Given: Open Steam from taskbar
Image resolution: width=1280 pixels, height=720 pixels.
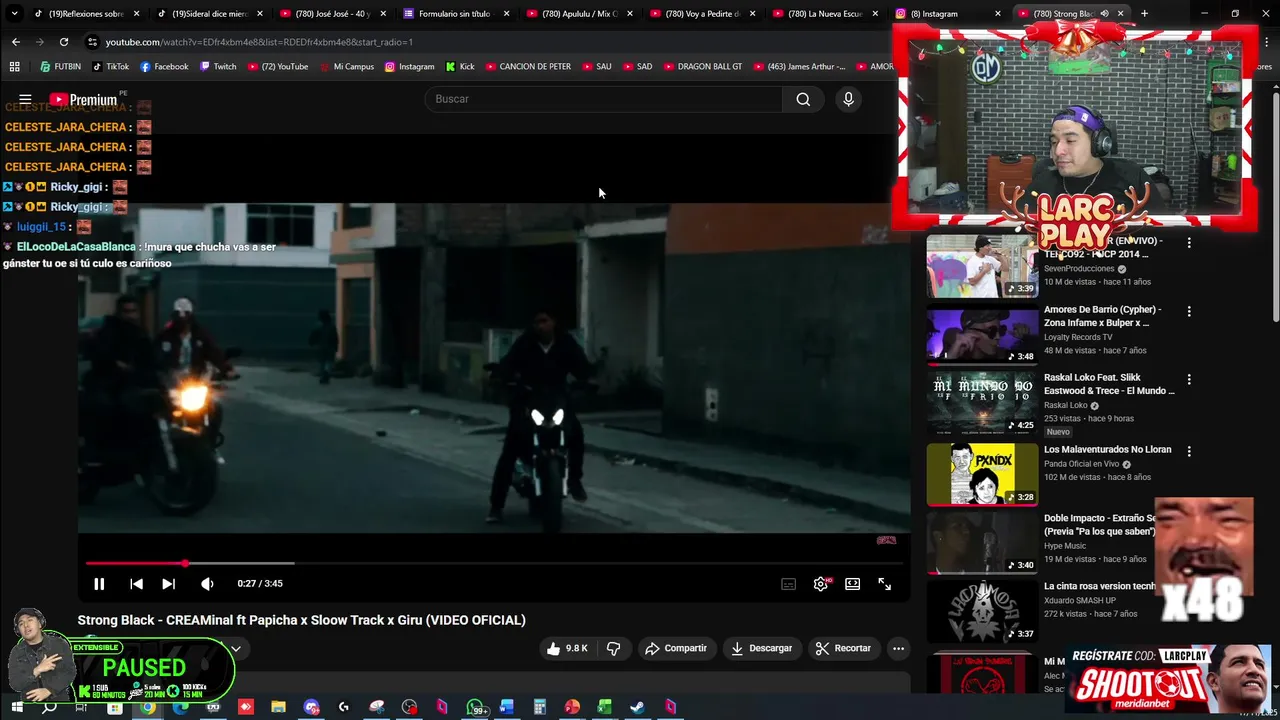Looking at the screenshot, I should click(637, 708).
